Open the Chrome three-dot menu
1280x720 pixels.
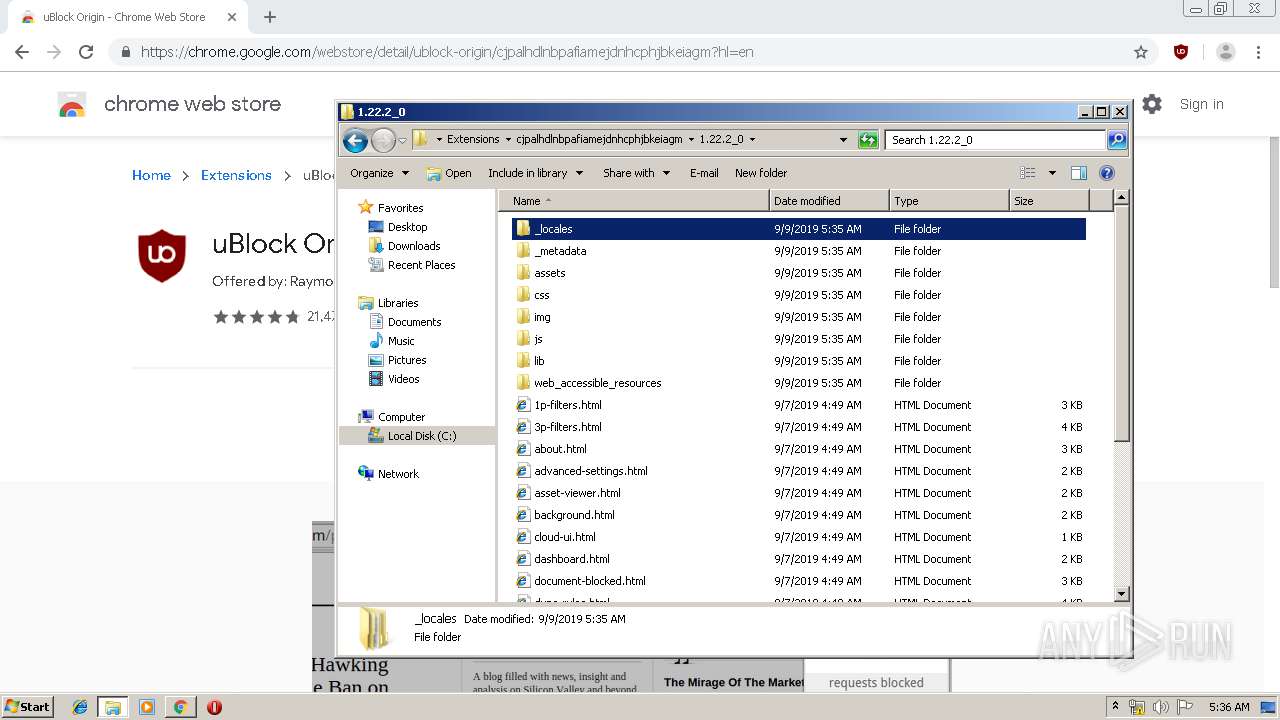[x=1258, y=52]
